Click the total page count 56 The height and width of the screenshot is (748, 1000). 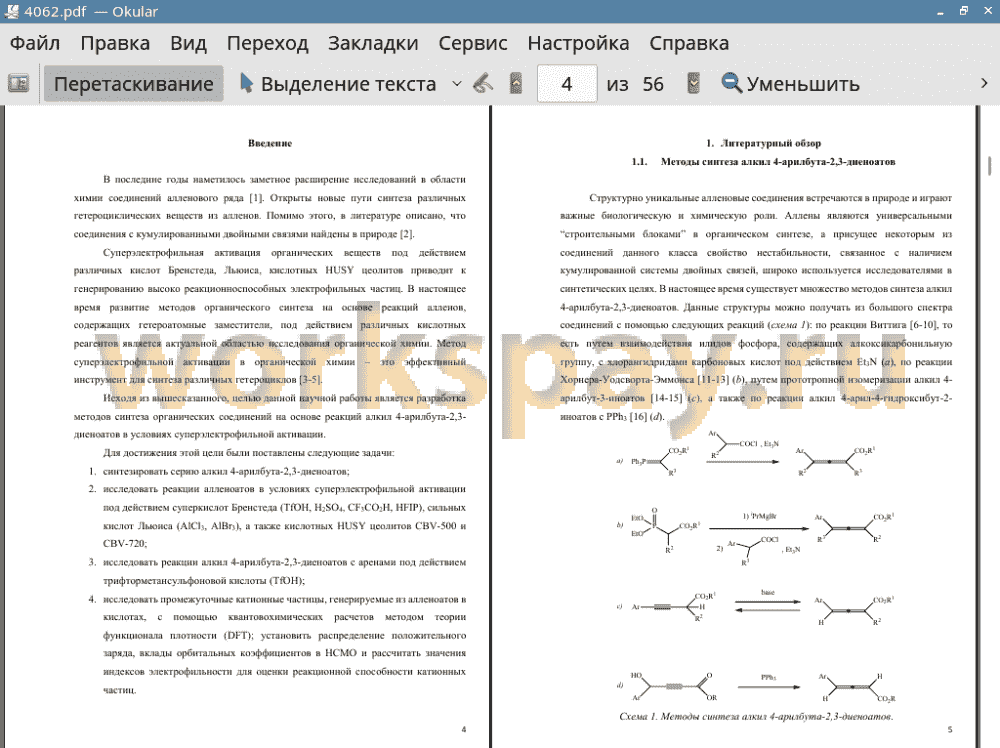[653, 84]
